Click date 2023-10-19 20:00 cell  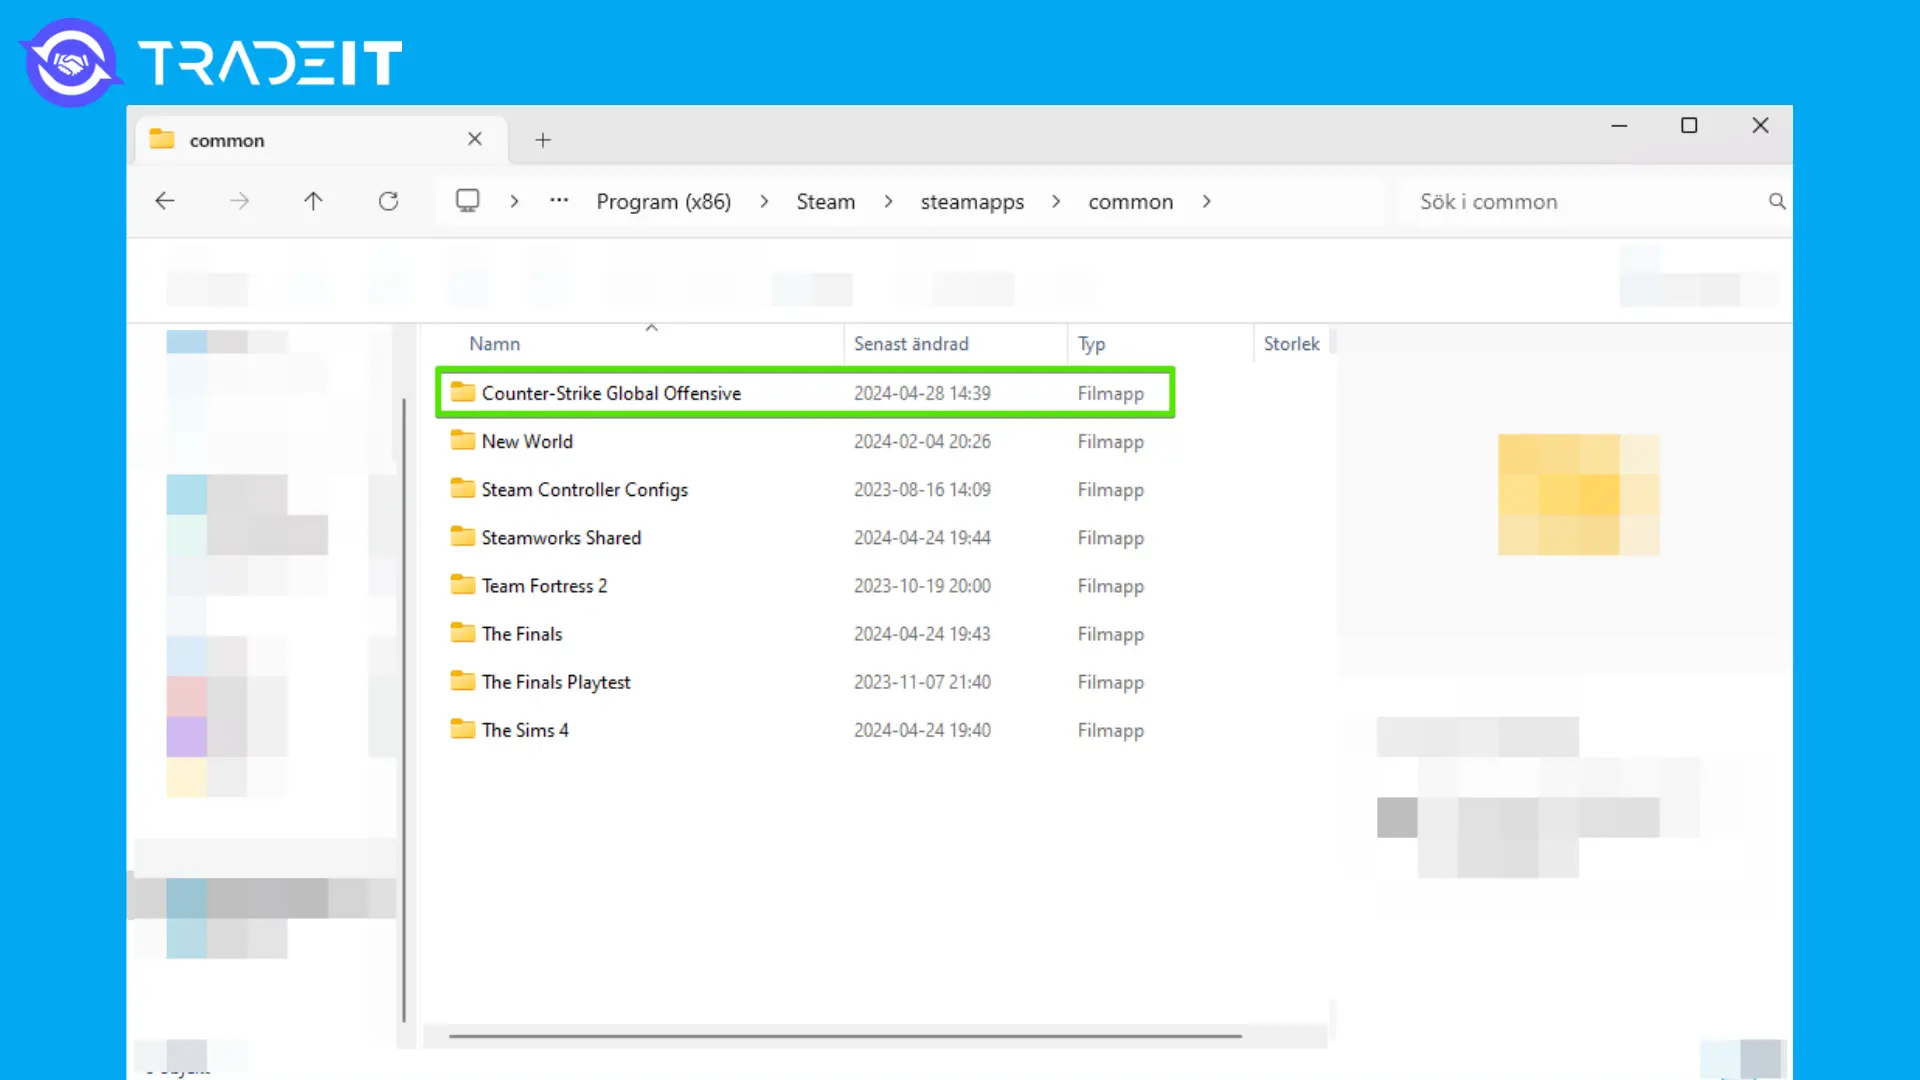coord(922,585)
